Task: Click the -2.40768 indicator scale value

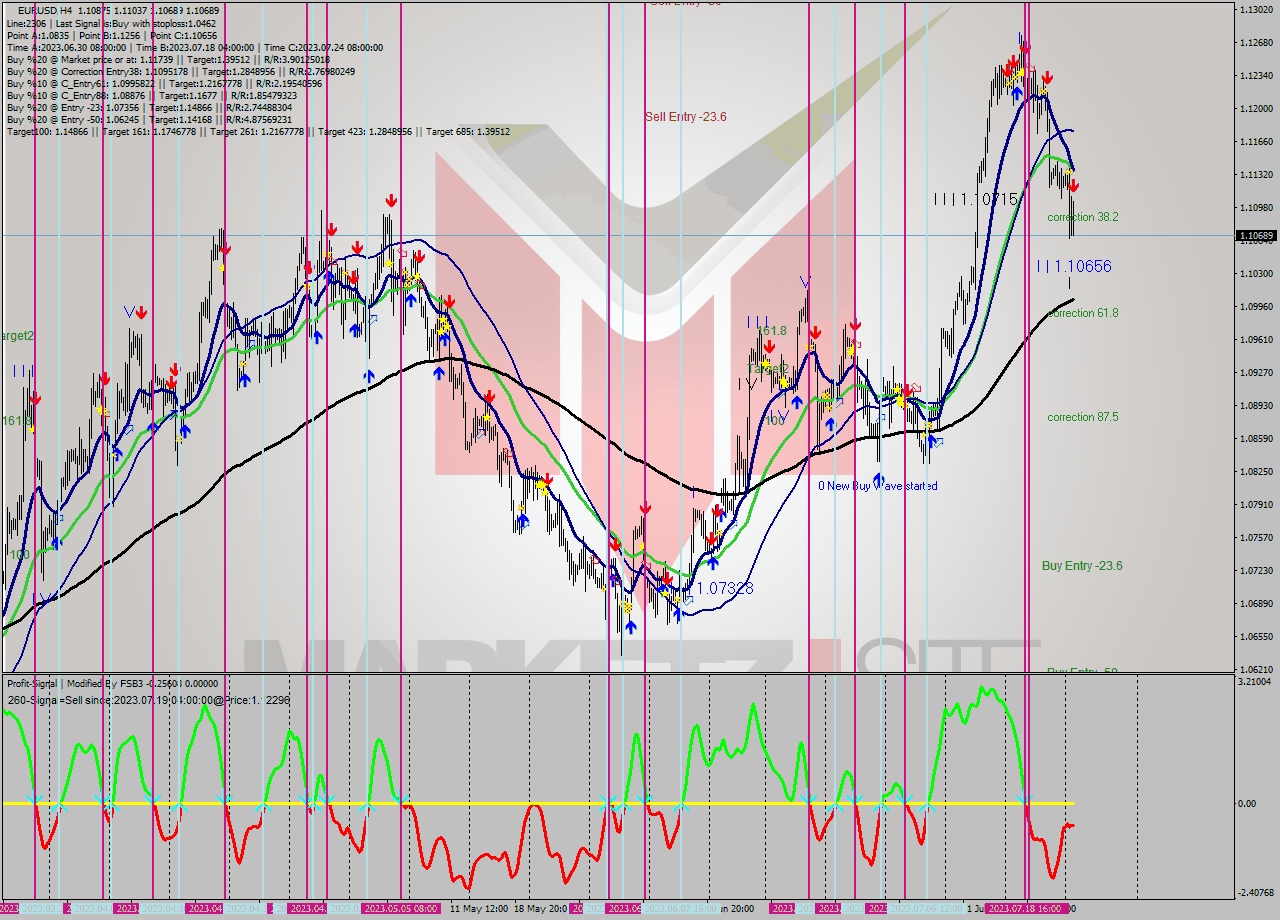Action: [x=1256, y=892]
